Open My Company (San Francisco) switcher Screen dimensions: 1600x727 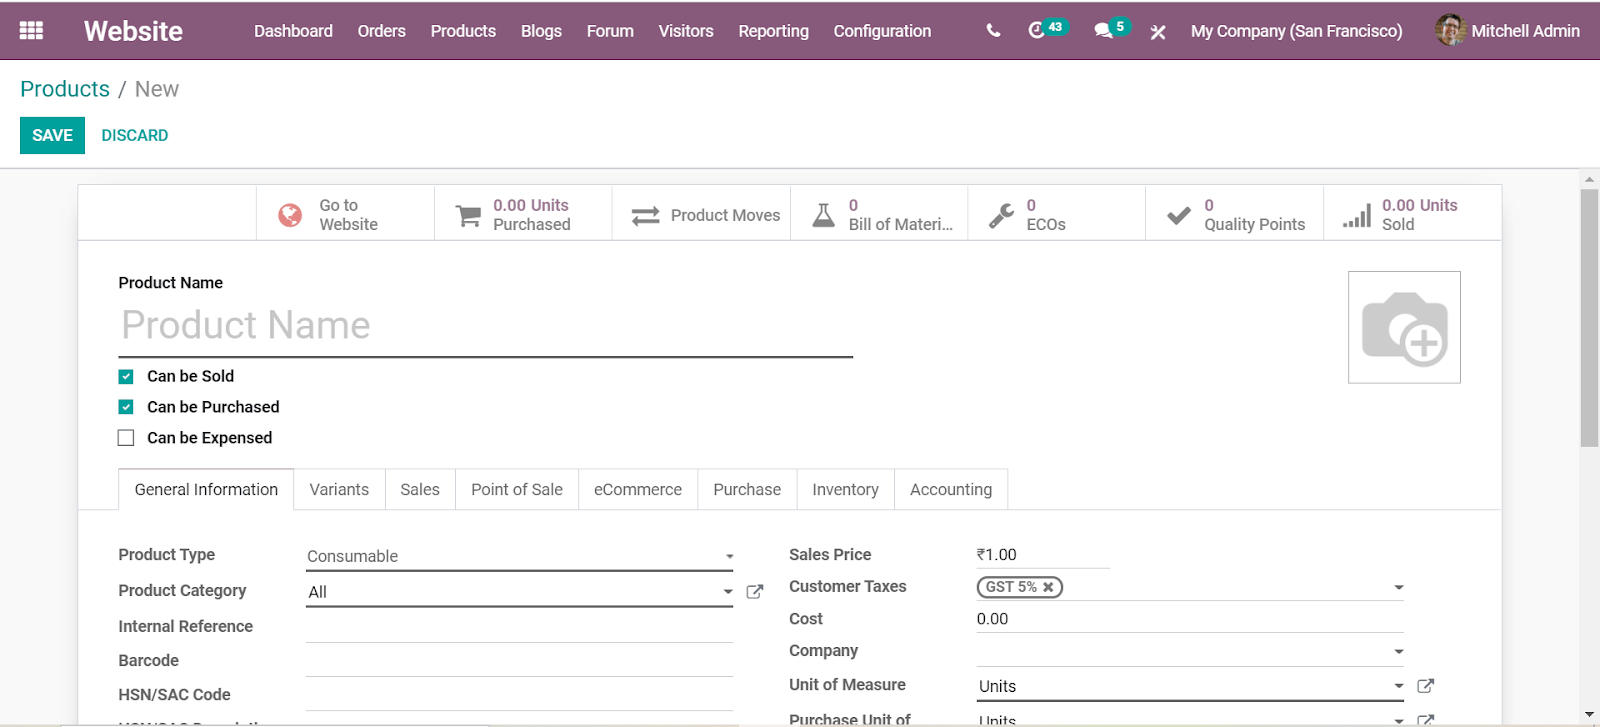pyautogui.click(x=1296, y=31)
